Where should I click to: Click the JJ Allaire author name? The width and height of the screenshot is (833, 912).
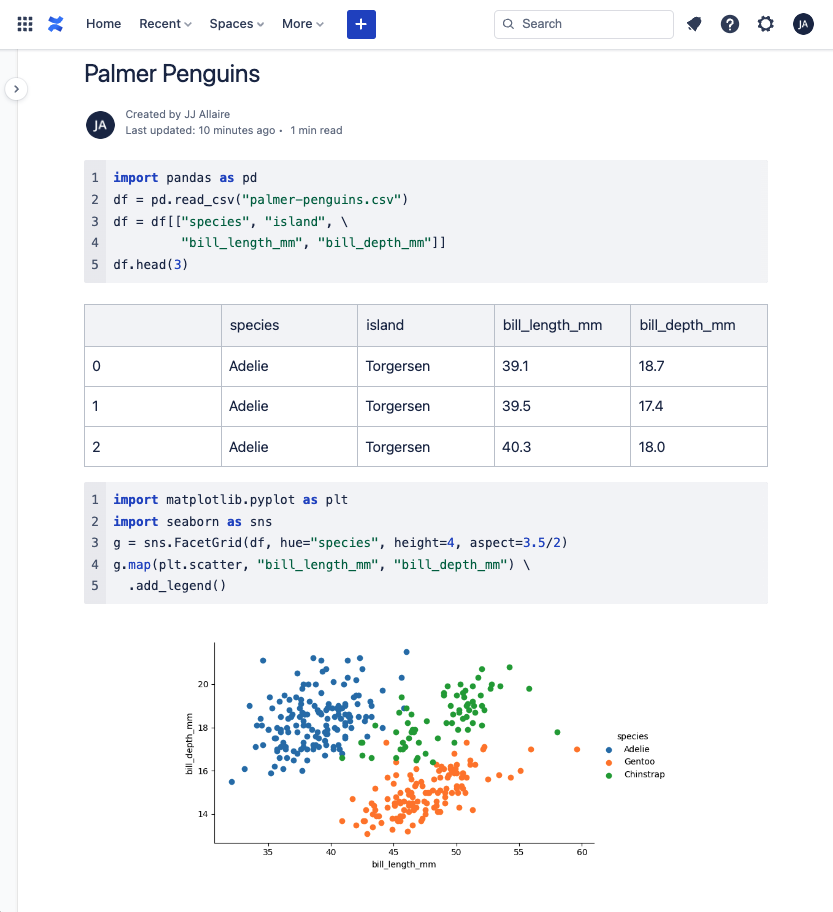(x=207, y=115)
